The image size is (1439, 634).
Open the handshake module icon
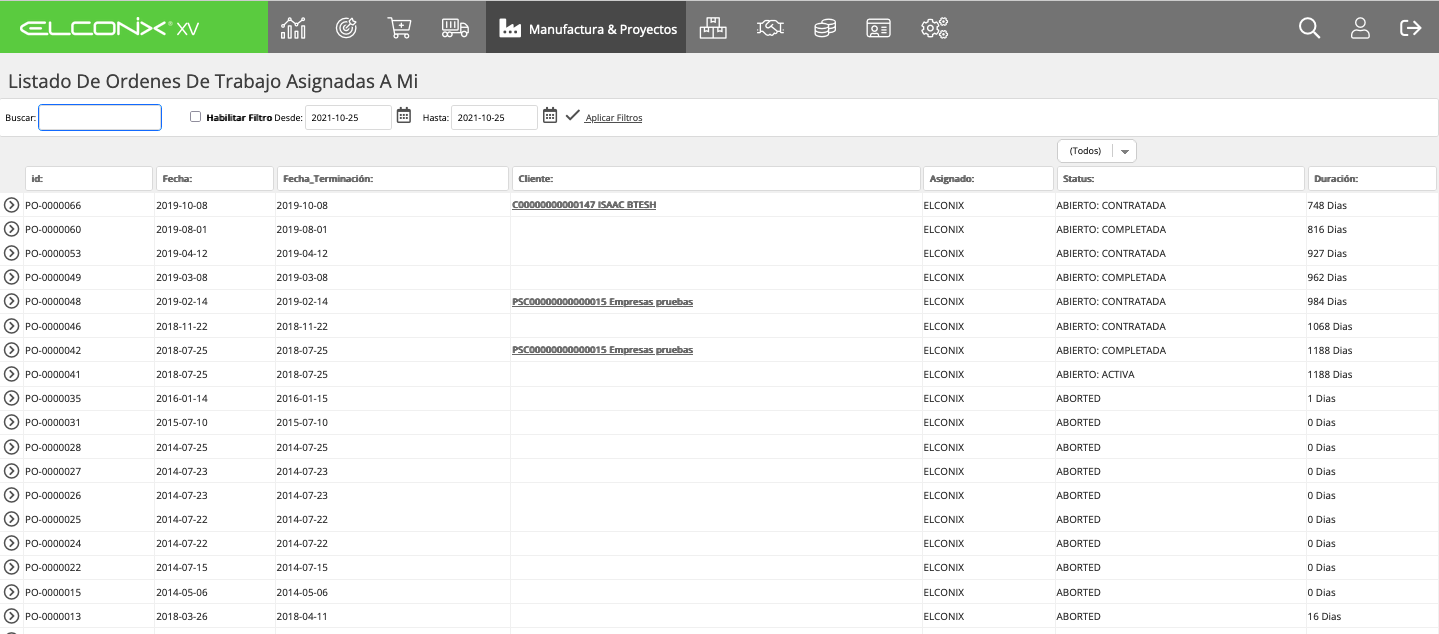[x=770, y=28]
